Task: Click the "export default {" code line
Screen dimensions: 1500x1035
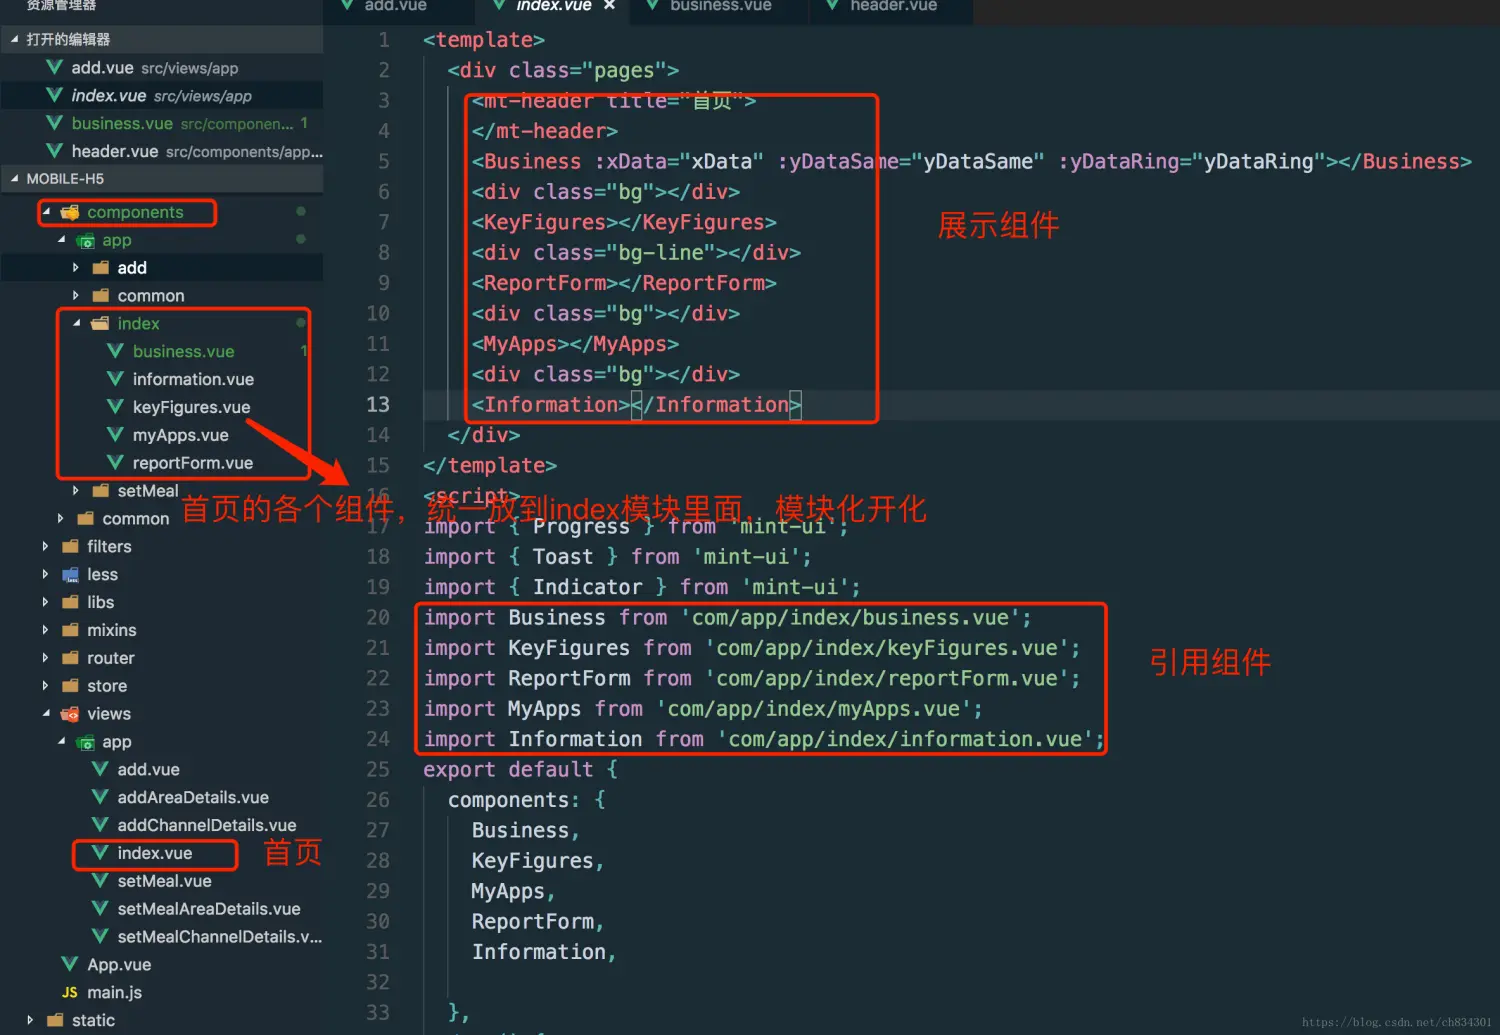Action: coord(520,770)
